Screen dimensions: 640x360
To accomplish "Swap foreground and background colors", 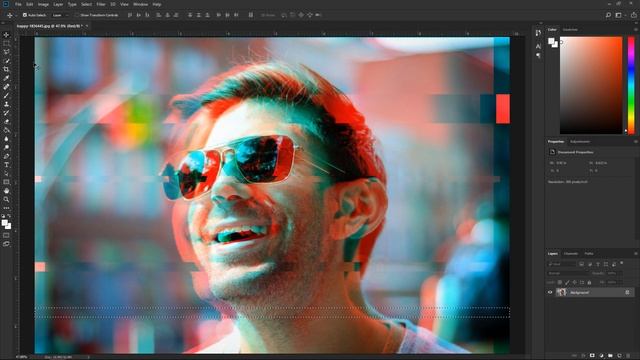I will pos(9,216).
